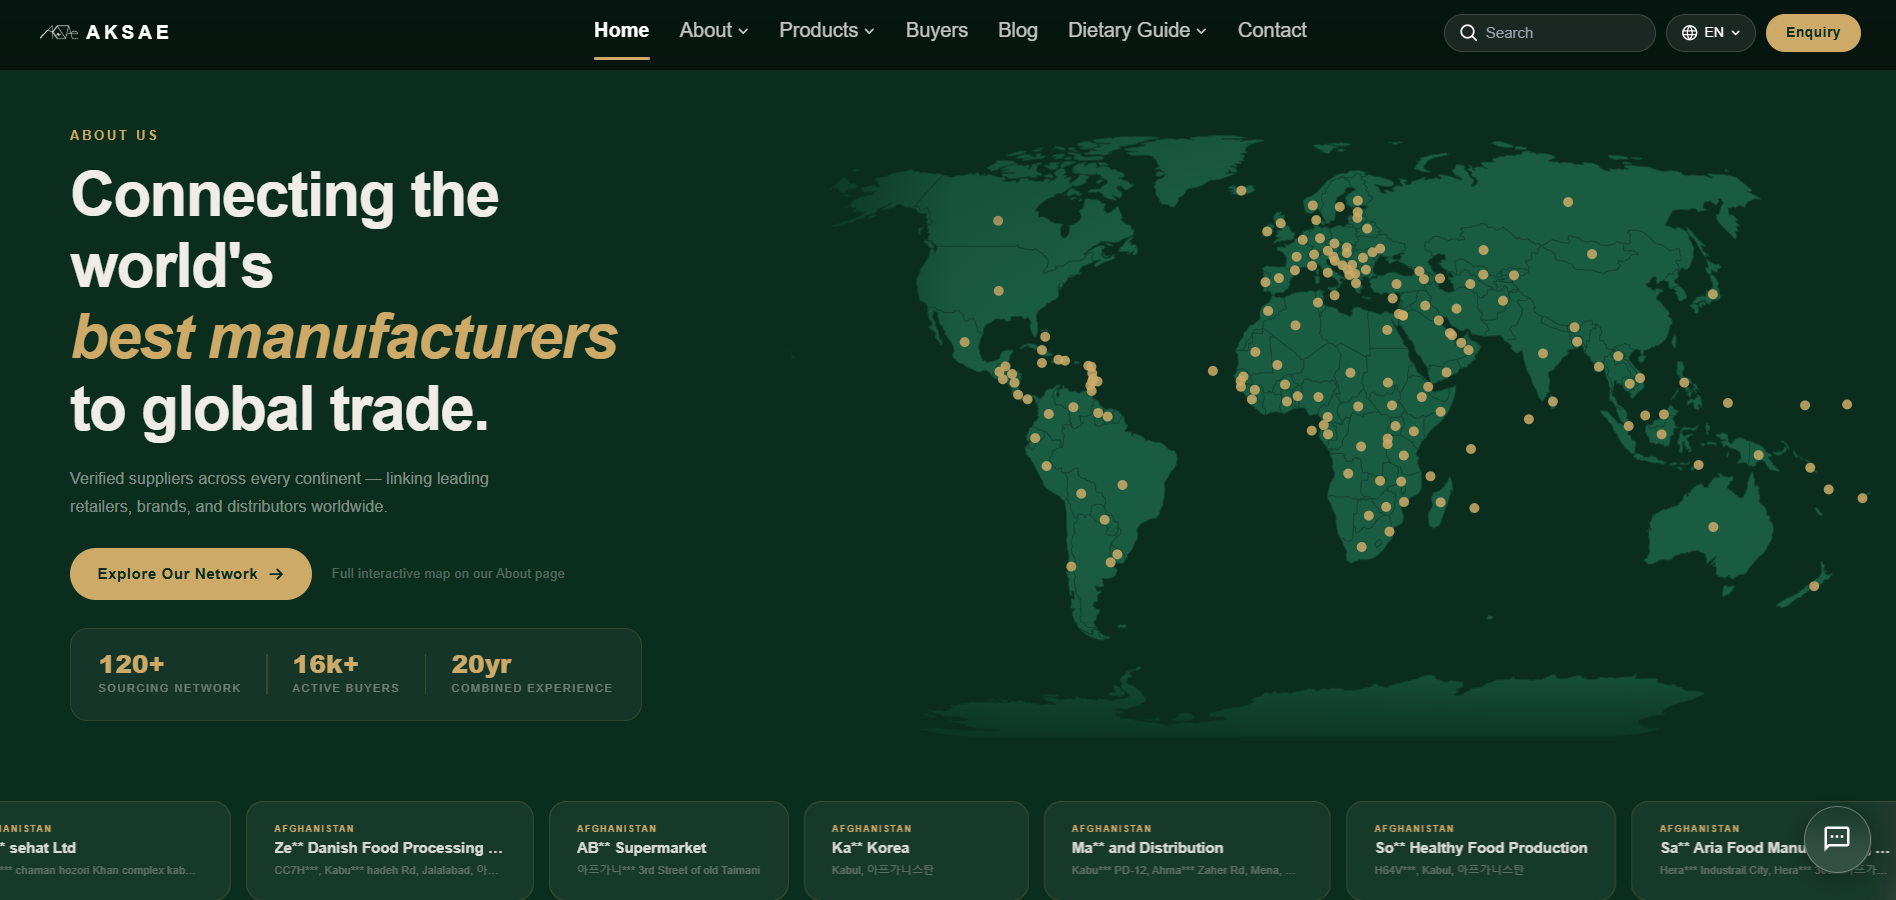
Task: Open the chat bubble widget
Action: tap(1837, 839)
